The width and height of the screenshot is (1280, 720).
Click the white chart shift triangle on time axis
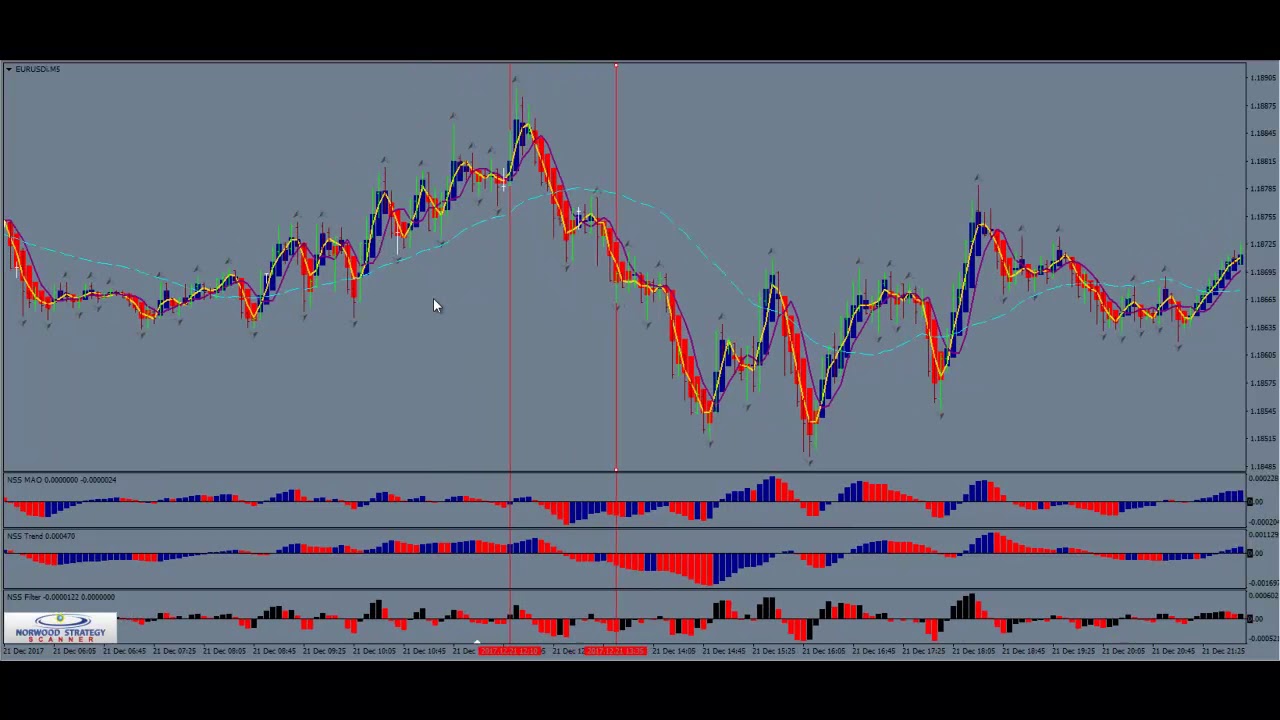coord(477,643)
